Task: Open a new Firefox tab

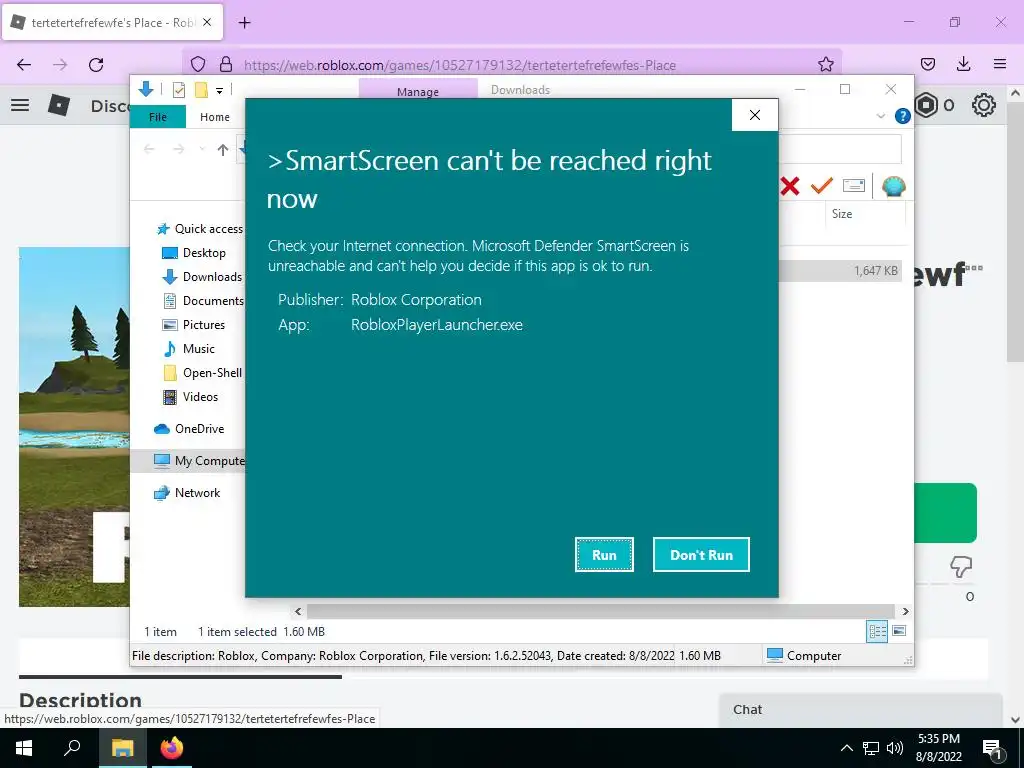Action: pos(244,23)
